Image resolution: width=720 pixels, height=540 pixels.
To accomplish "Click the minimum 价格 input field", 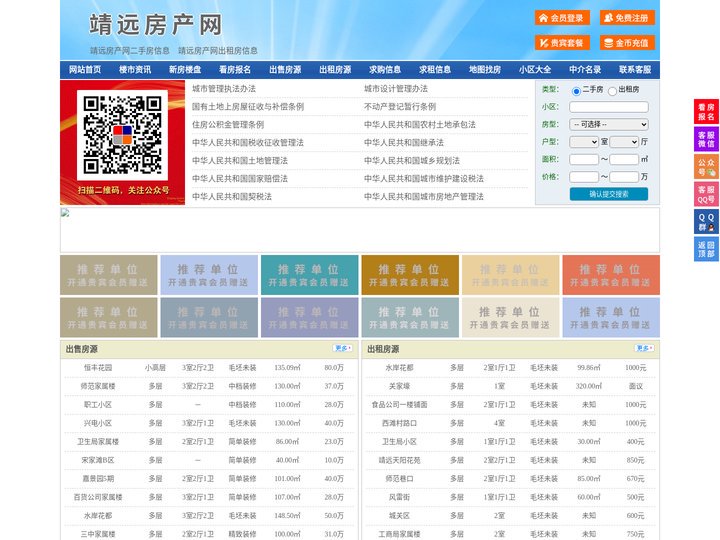I will click(x=584, y=177).
